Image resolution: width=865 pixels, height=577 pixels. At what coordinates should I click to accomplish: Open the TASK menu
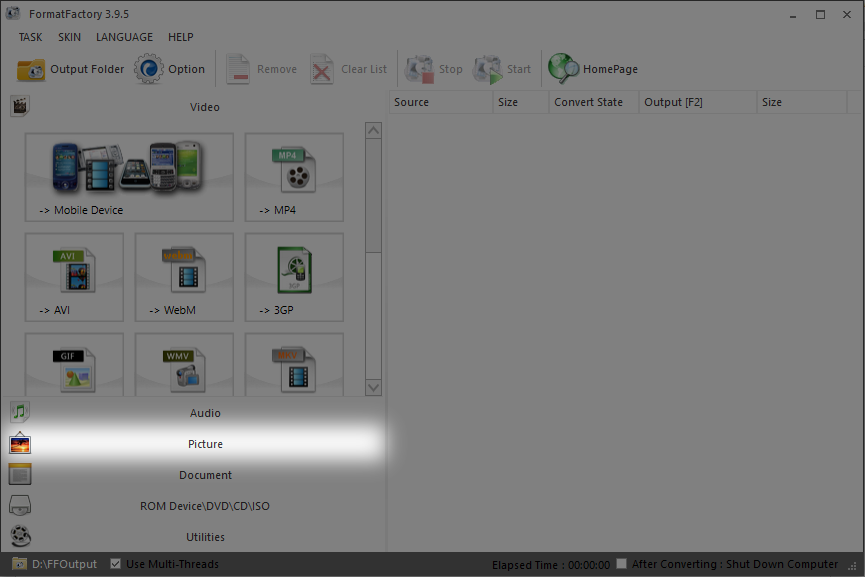[30, 37]
